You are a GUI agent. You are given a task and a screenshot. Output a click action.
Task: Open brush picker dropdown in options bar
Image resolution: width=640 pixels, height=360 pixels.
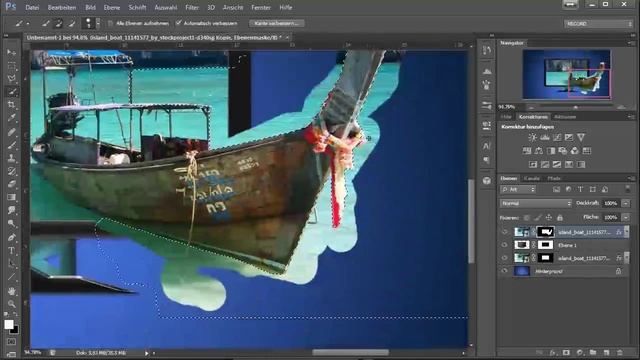[98, 23]
